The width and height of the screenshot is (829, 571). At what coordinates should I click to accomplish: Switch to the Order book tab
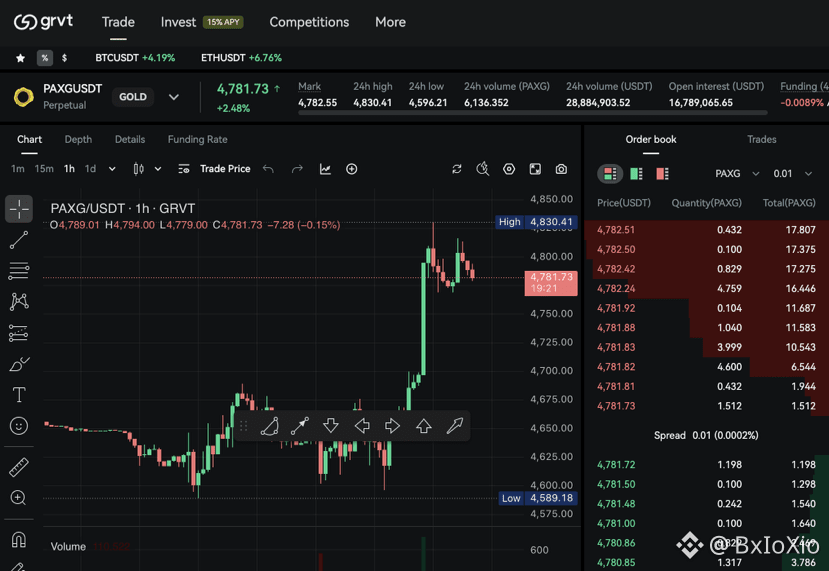651,140
